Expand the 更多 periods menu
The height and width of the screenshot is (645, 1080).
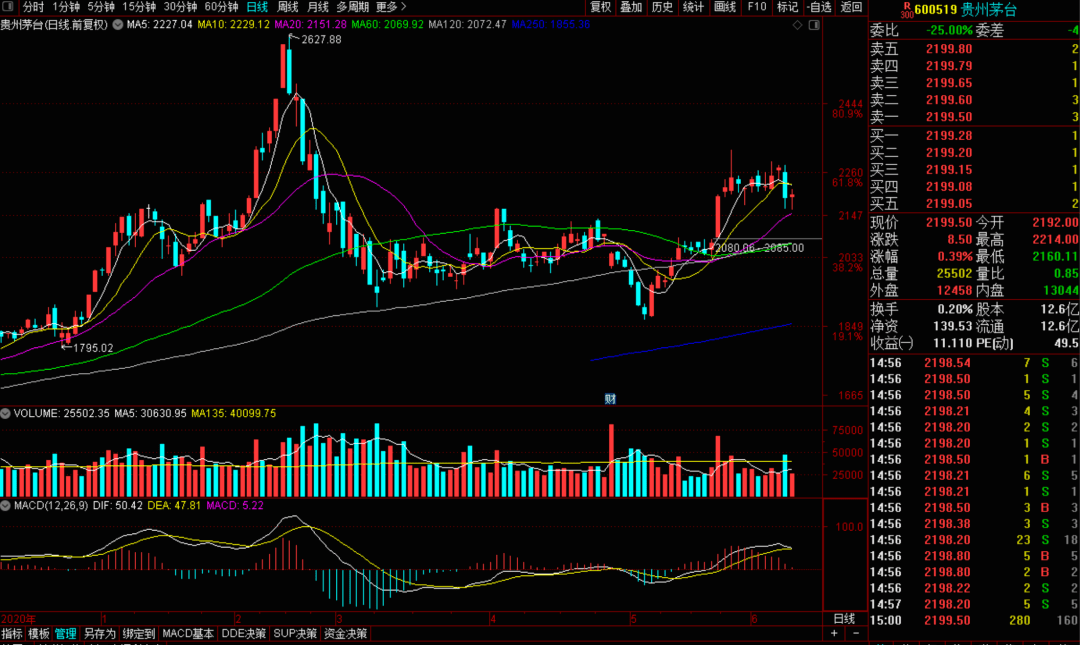(391, 7)
